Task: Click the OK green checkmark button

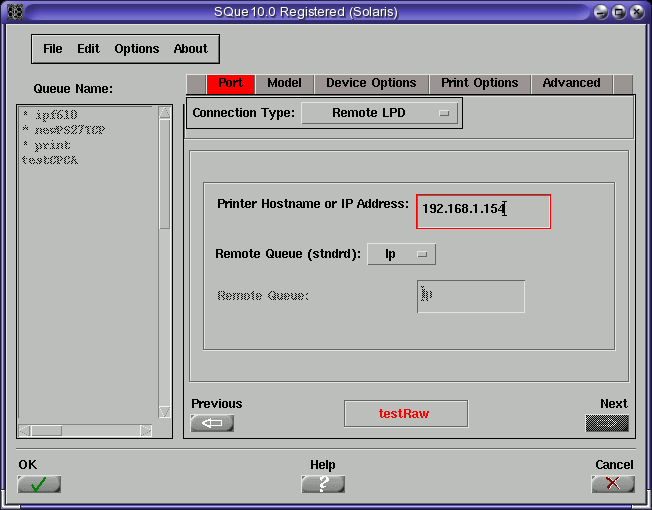Action: 39,484
